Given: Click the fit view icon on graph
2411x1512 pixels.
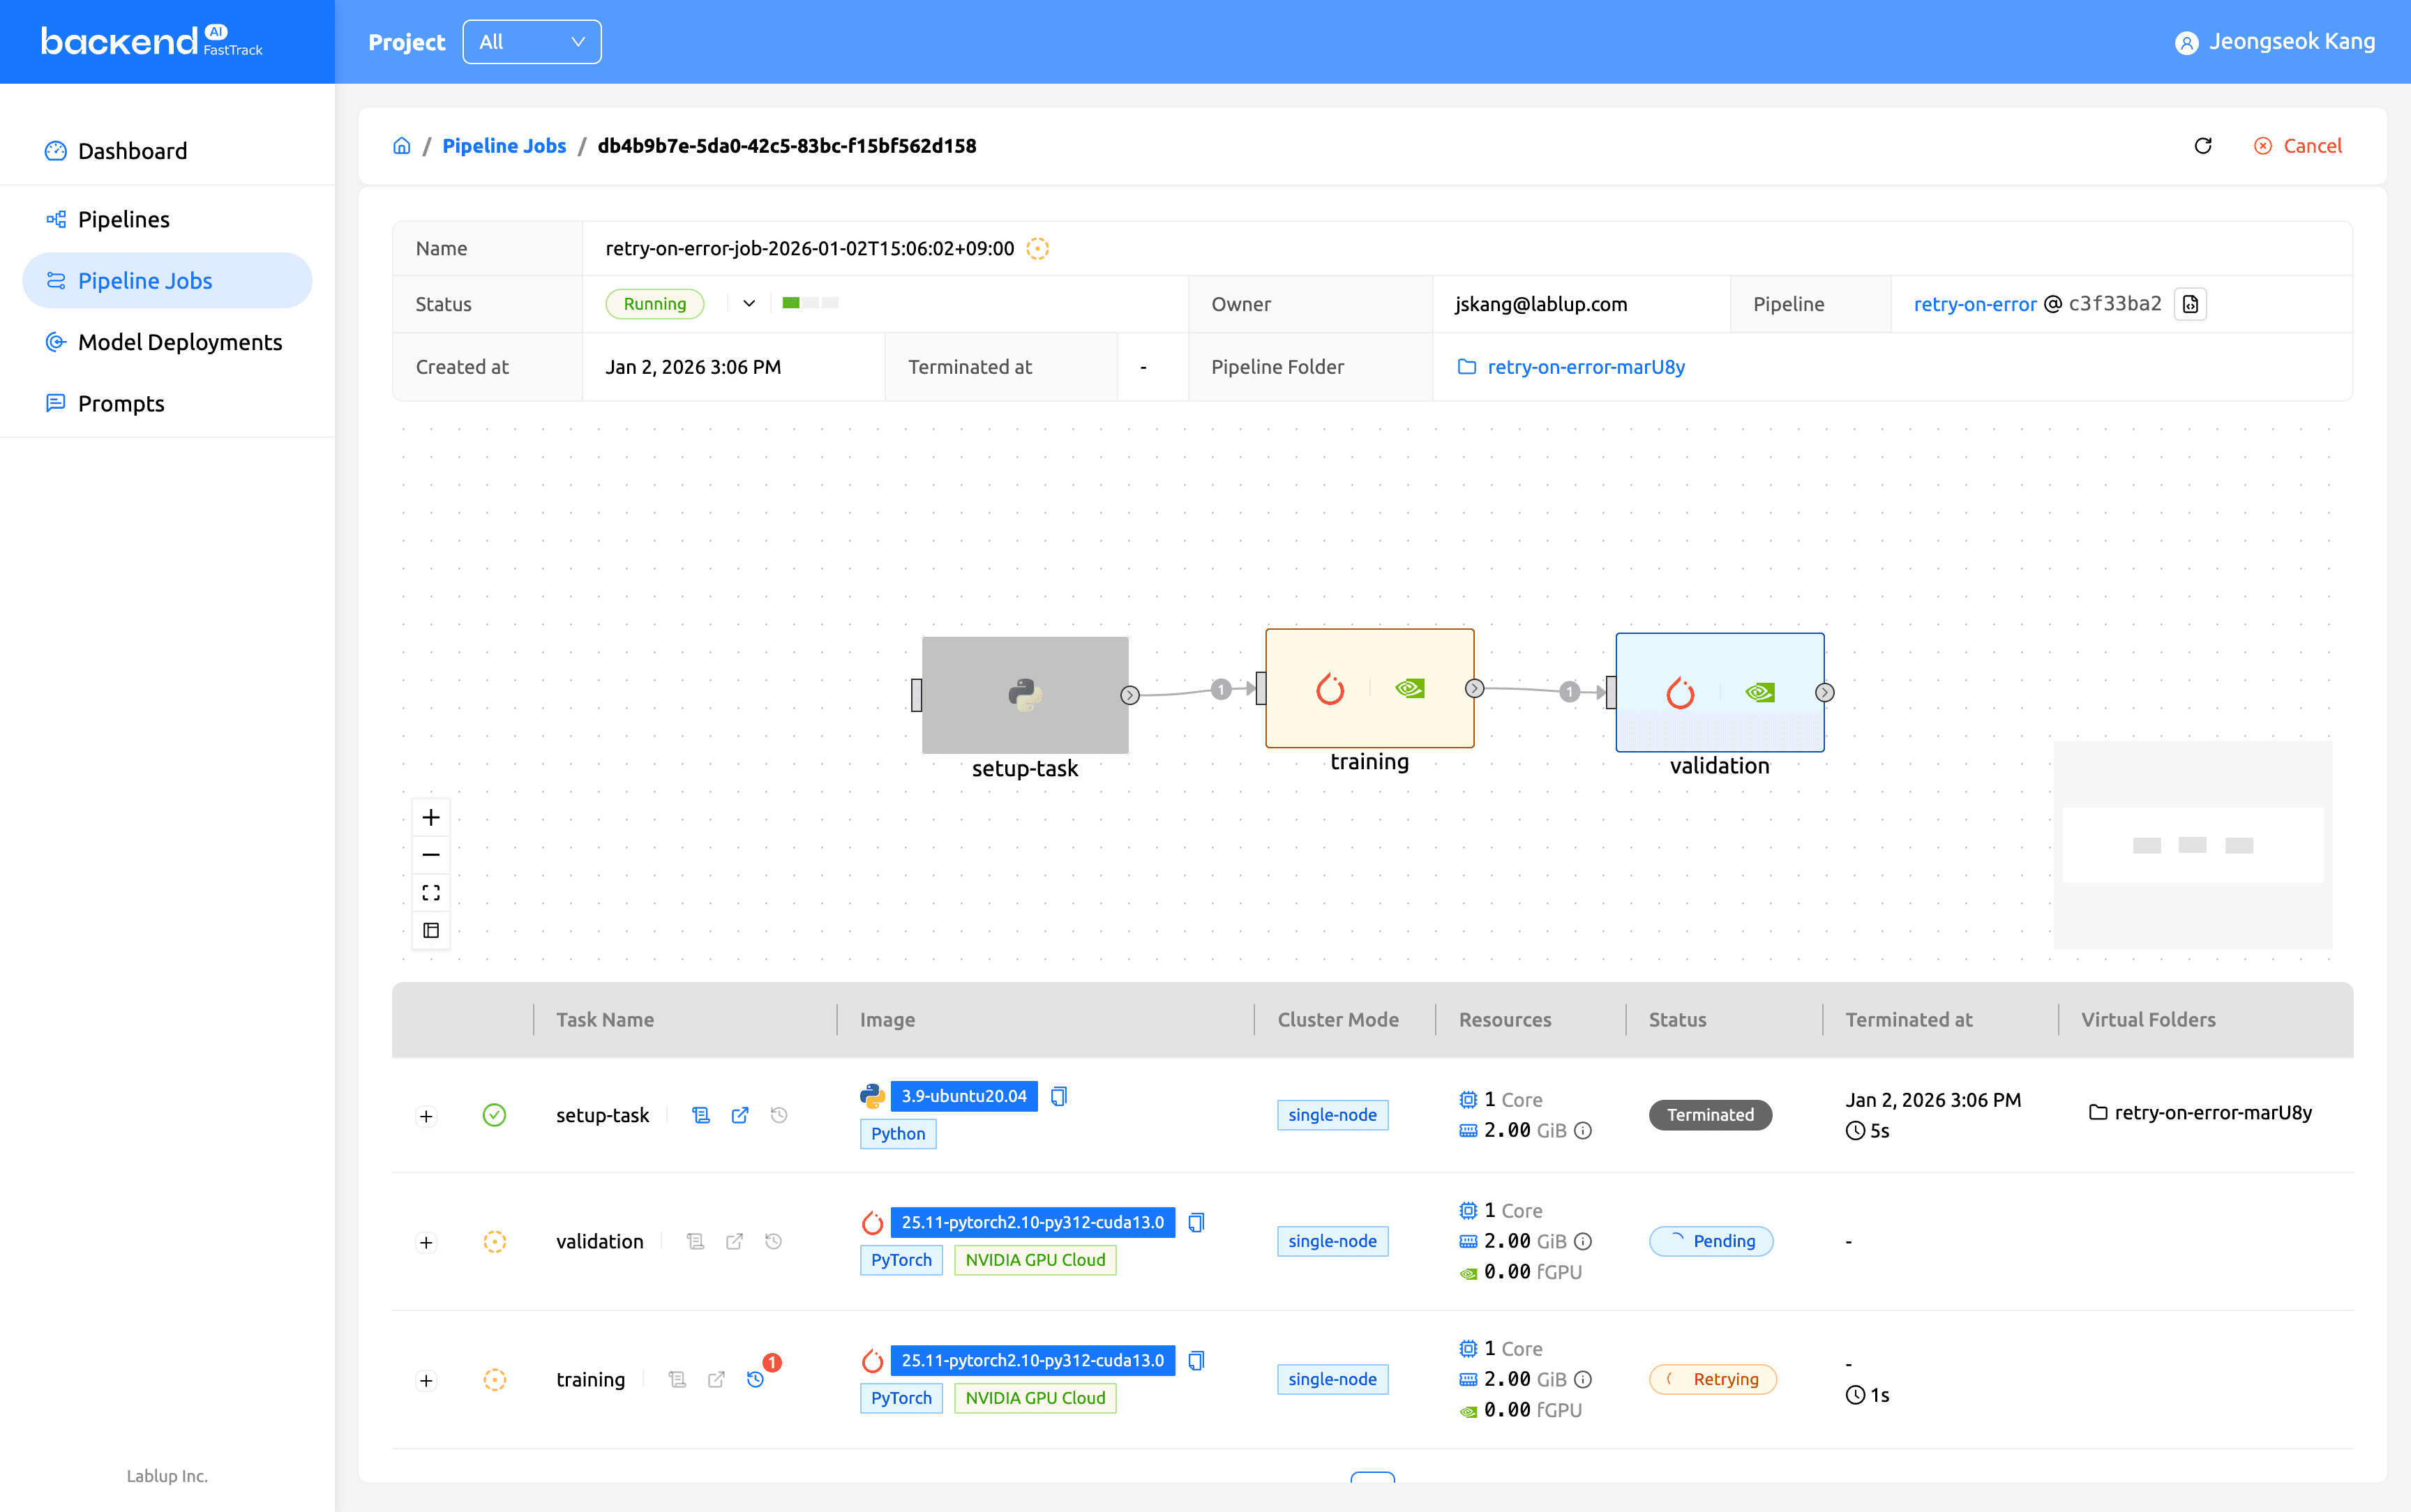Looking at the screenshot, I should pyautogui.click(x=431, y=892).
